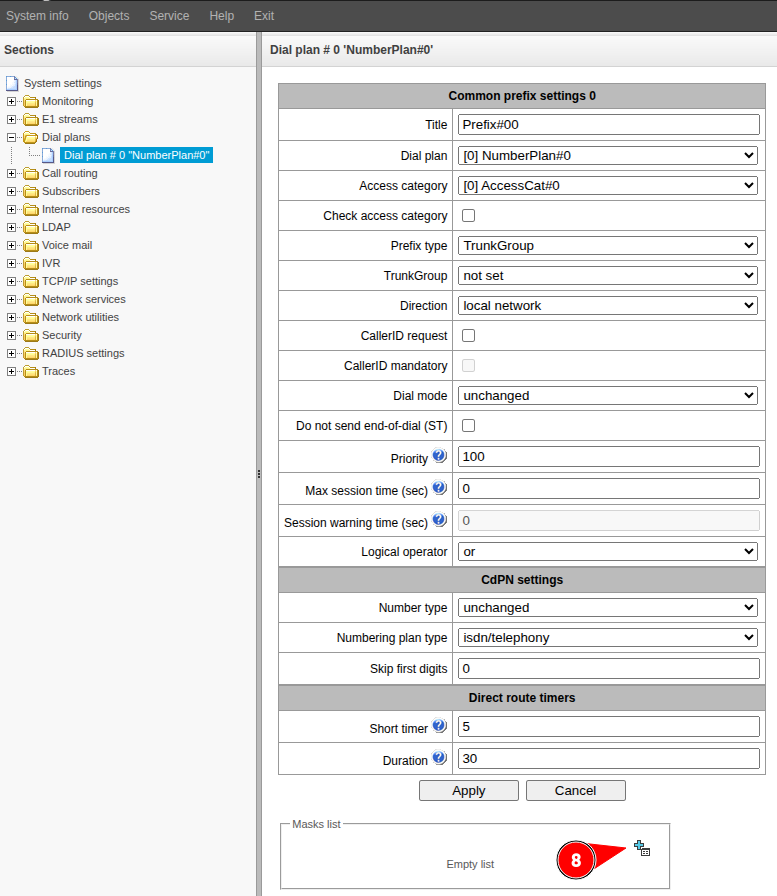Tick Do not send end-of-dial (ST)
The height and width of the screenshot is (896, 777).
[x=468, y=426]
